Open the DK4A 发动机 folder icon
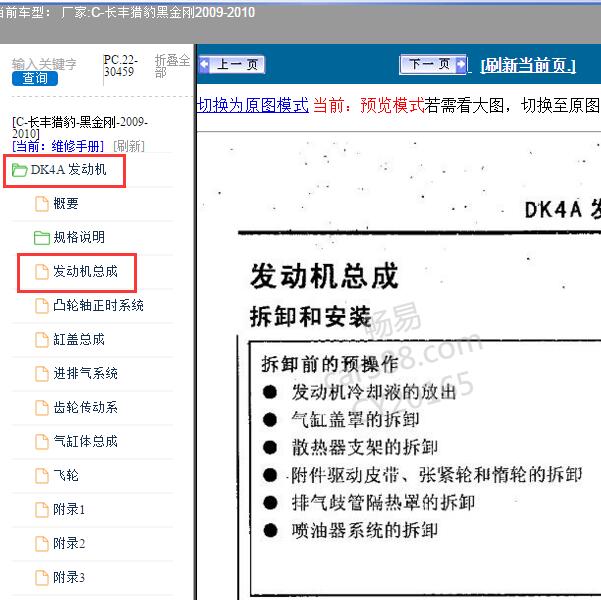601x600 pixels. 19,170
